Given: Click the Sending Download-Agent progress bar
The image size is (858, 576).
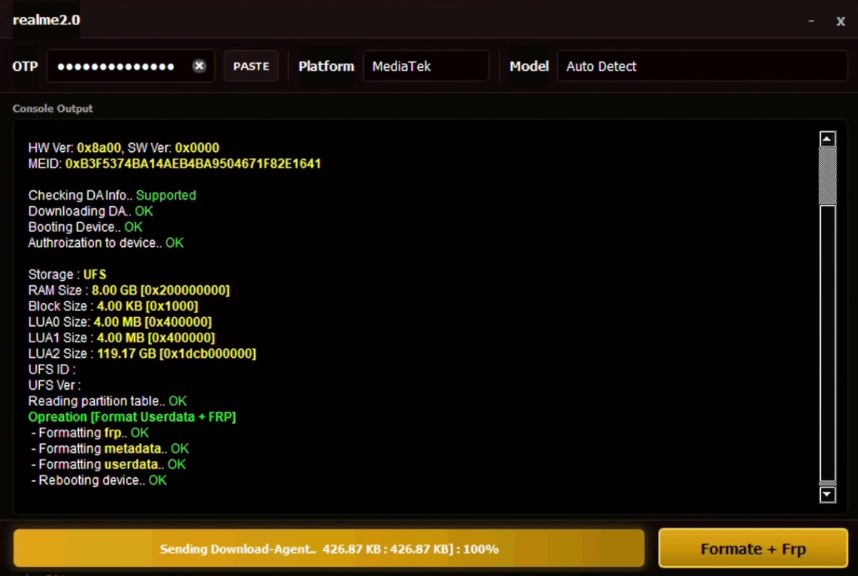Looking at the screenshot, I should point(328,548).
